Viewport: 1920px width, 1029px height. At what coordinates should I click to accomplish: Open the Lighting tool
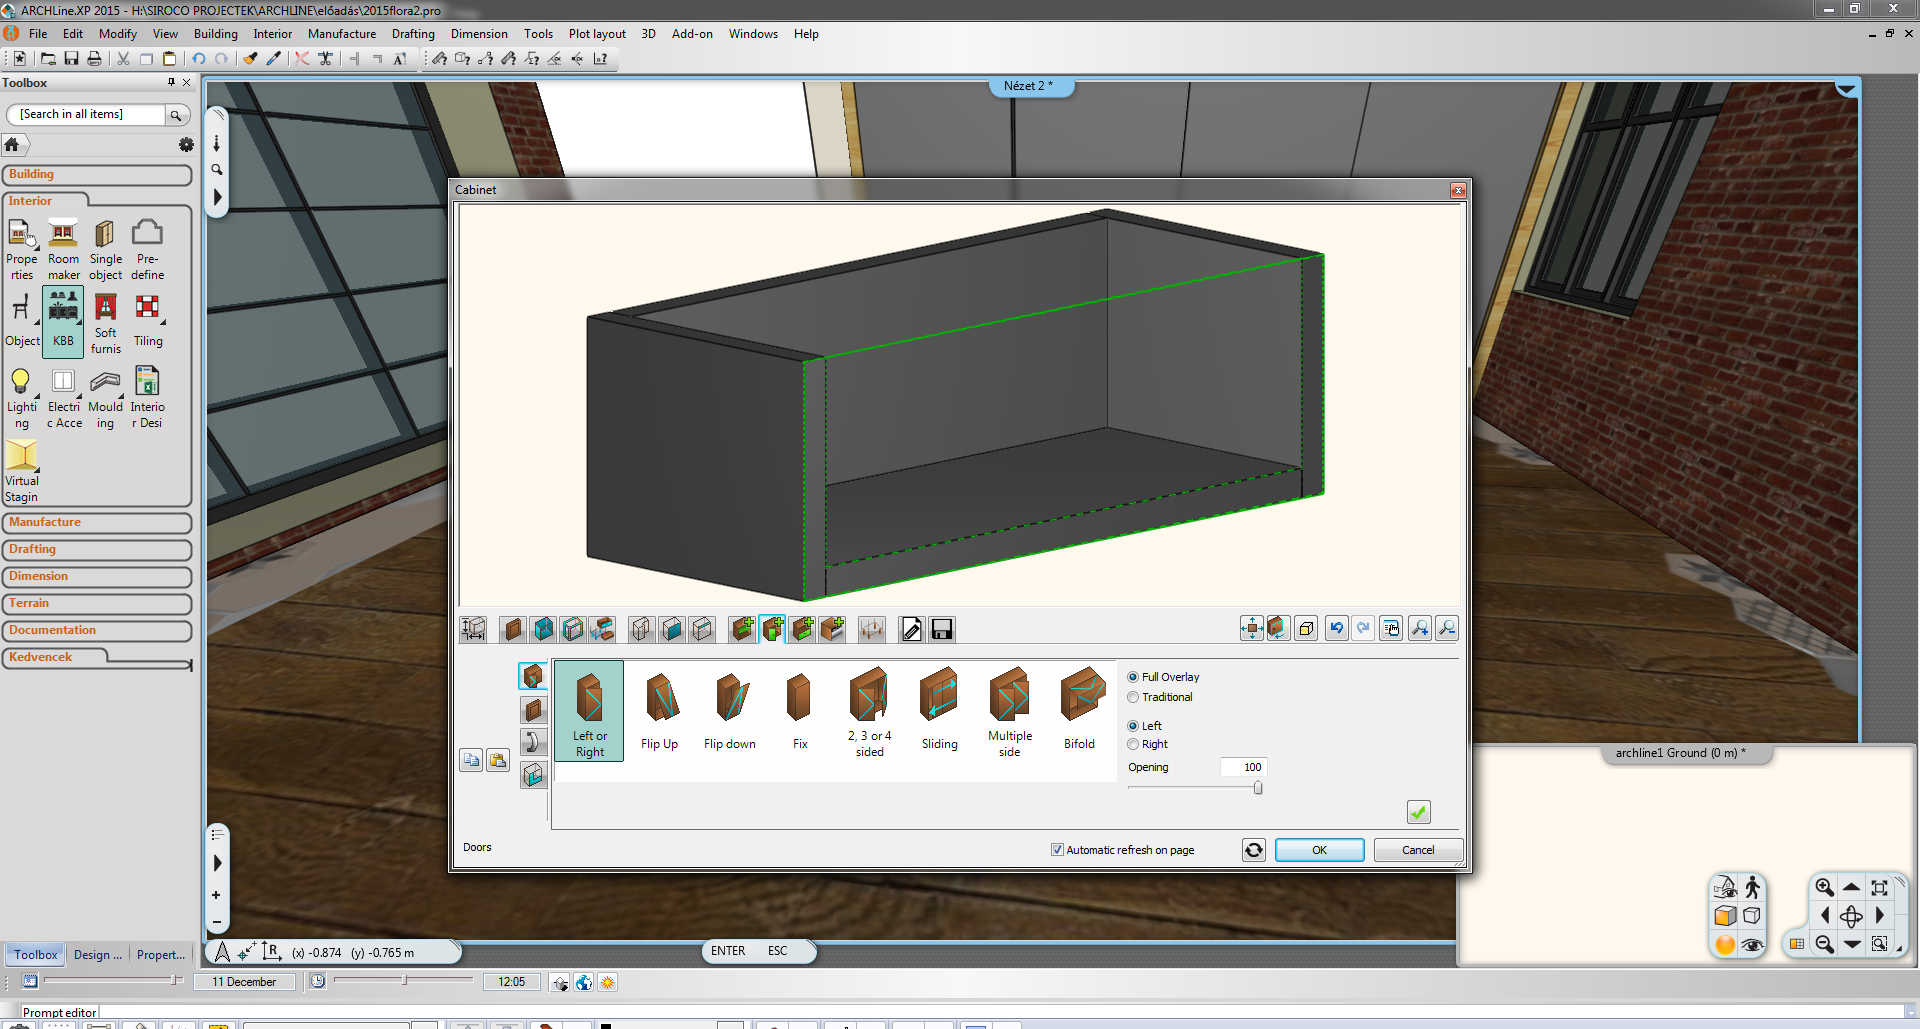(x=21, y=397)
